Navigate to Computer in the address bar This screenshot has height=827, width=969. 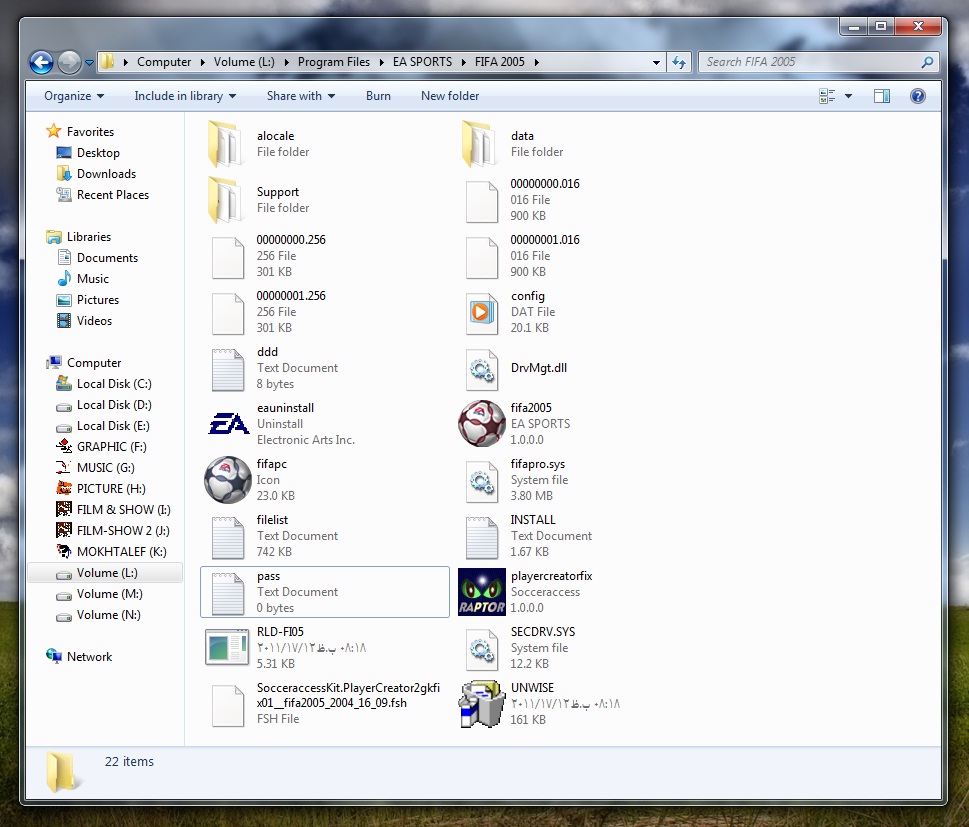click(x=164, y=62)
